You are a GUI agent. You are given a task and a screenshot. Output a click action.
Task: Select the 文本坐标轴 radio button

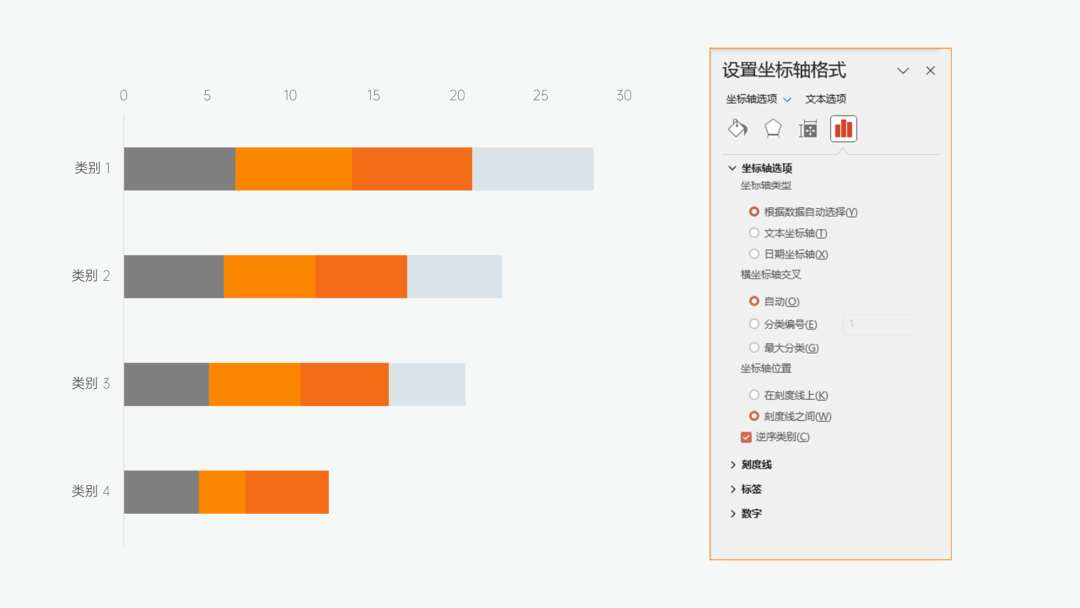tap(754, 232)
